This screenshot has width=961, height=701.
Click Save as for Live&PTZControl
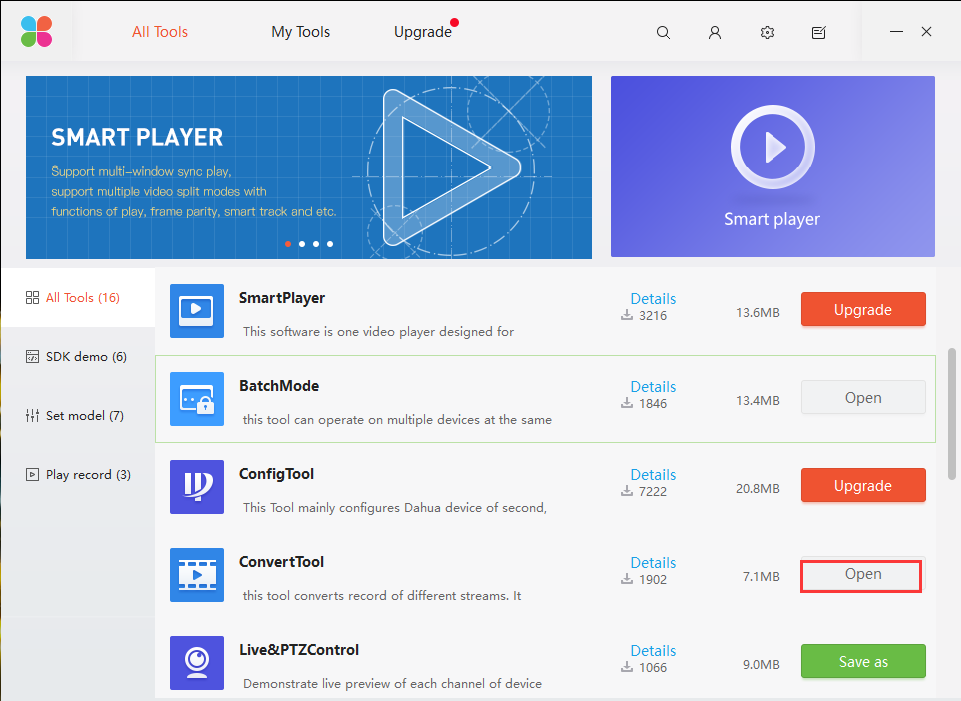[863, 661]
